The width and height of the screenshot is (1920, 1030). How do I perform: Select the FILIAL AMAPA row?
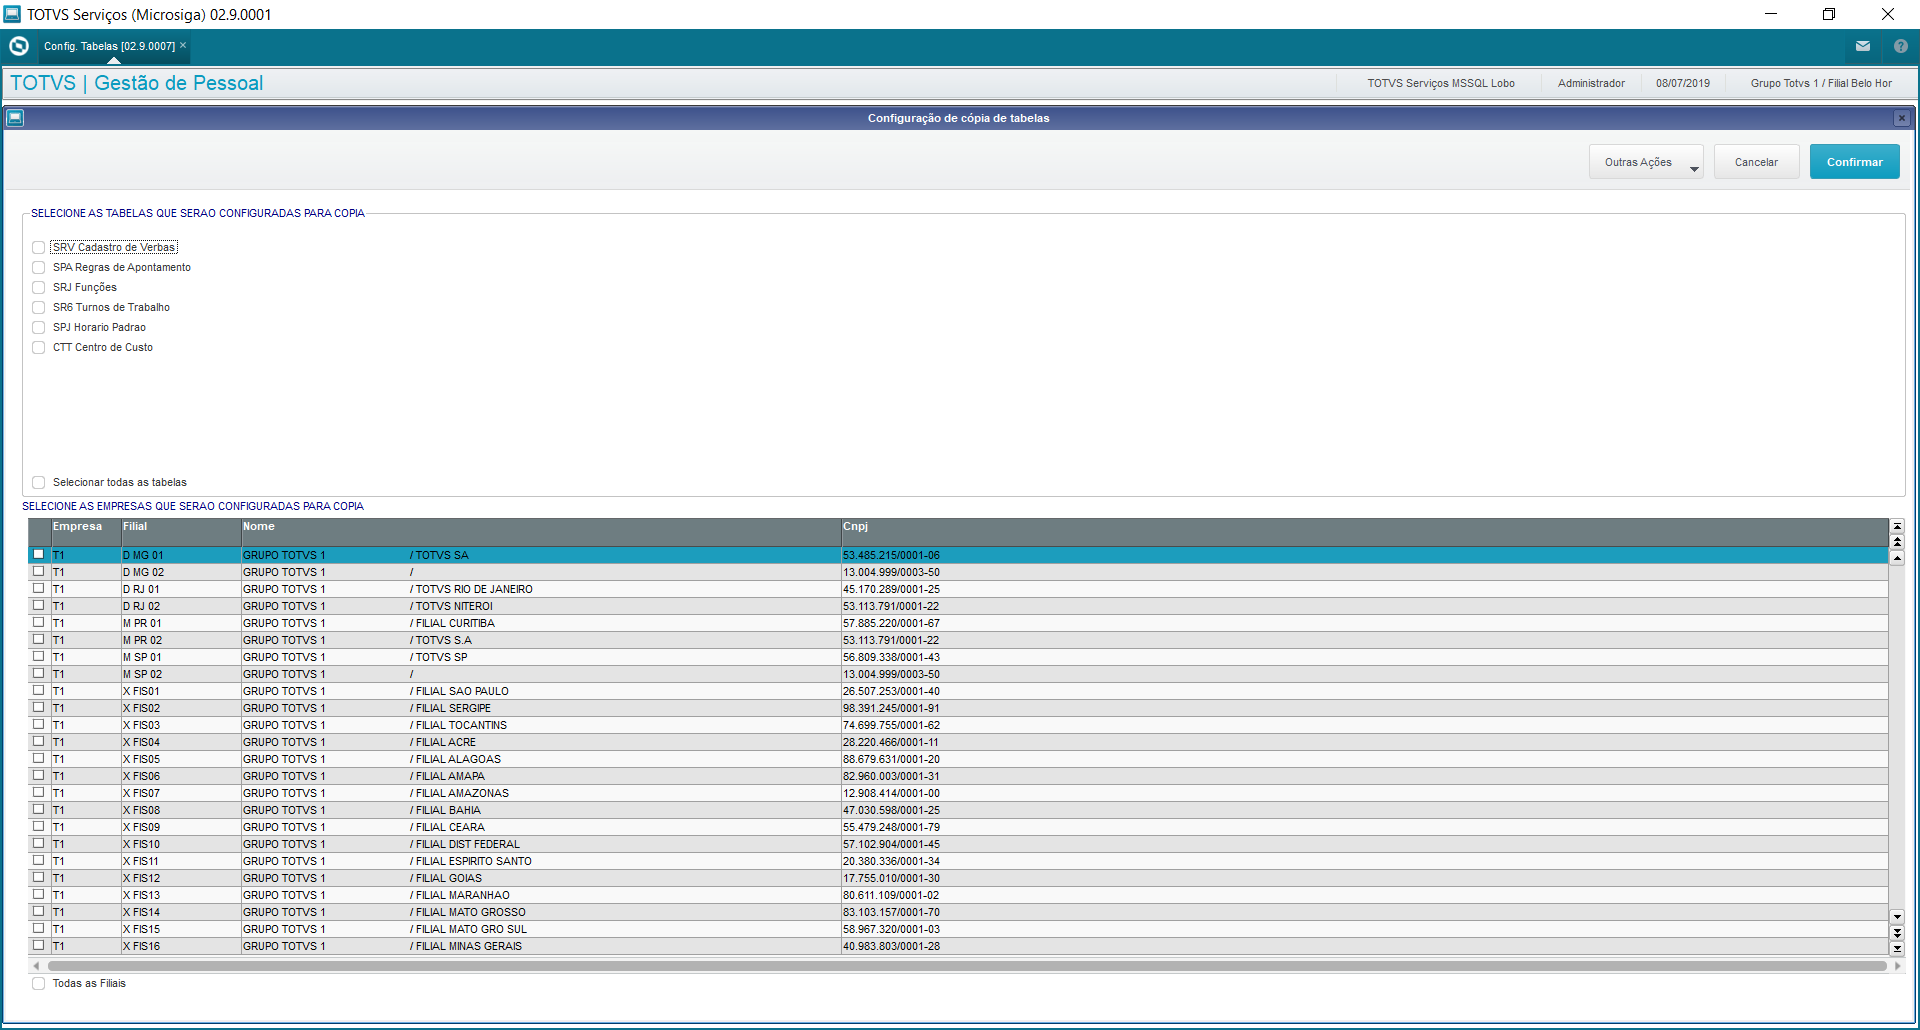(958, 776)
